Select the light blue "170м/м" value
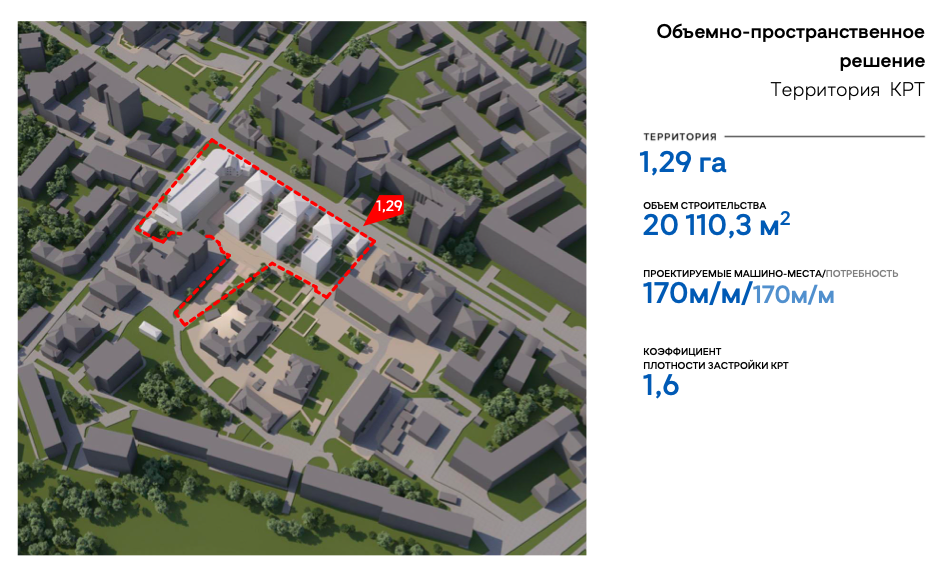The image size is (950, 587). click(793, 295)
